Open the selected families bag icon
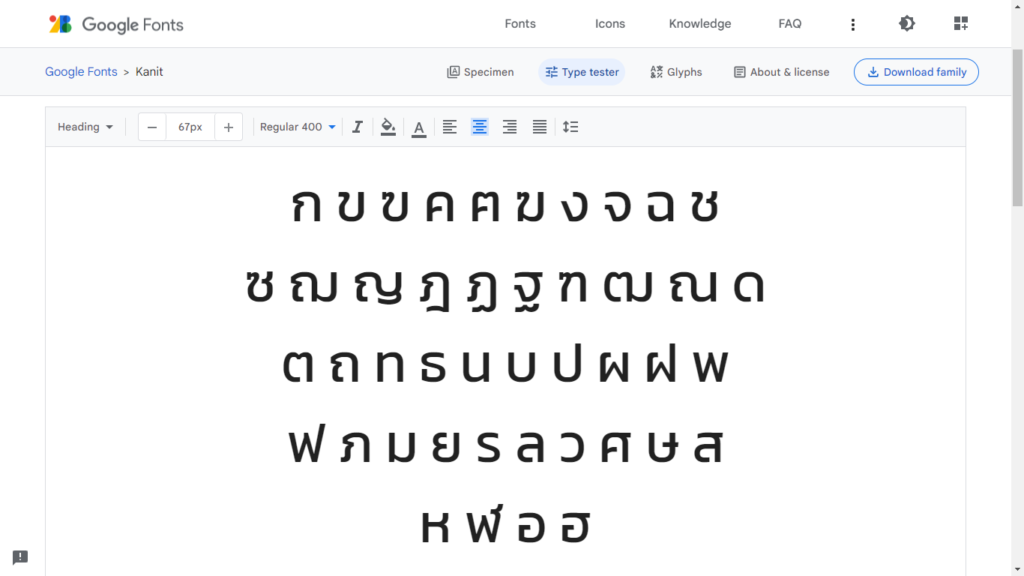The height and width of the screenshot is (576, 1024). [961, 24]
